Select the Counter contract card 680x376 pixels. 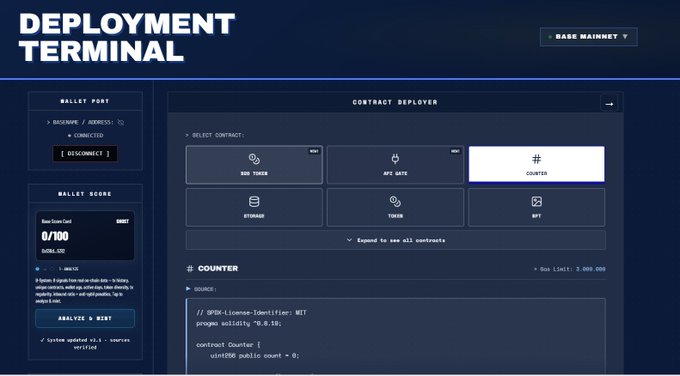pyautogui.click(x=536, y=164)
